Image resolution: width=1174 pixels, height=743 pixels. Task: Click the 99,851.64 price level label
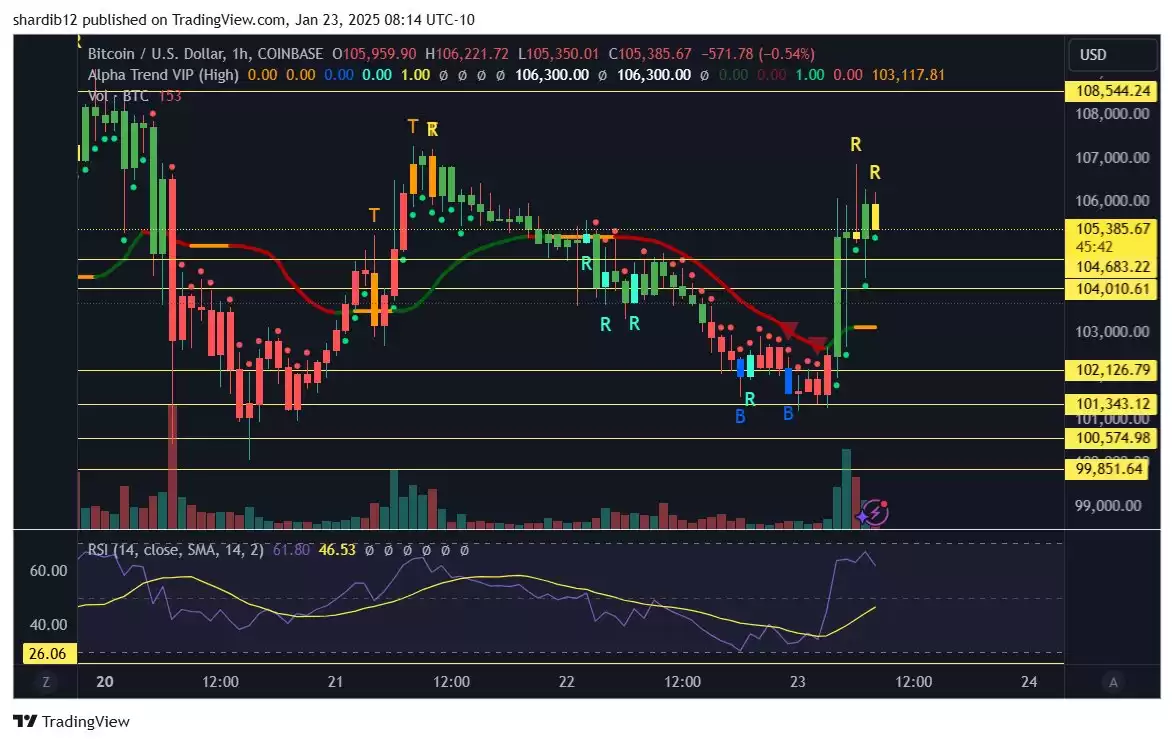point(1109,469)
